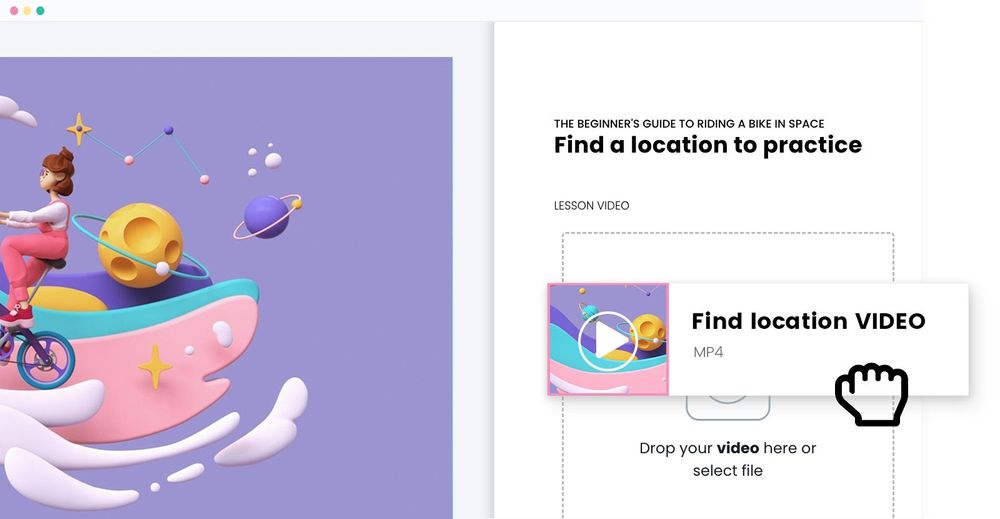Select the "Find location VIDEO" file title
The width and height of the screenshot is (1000, 519).
point(808,321)
